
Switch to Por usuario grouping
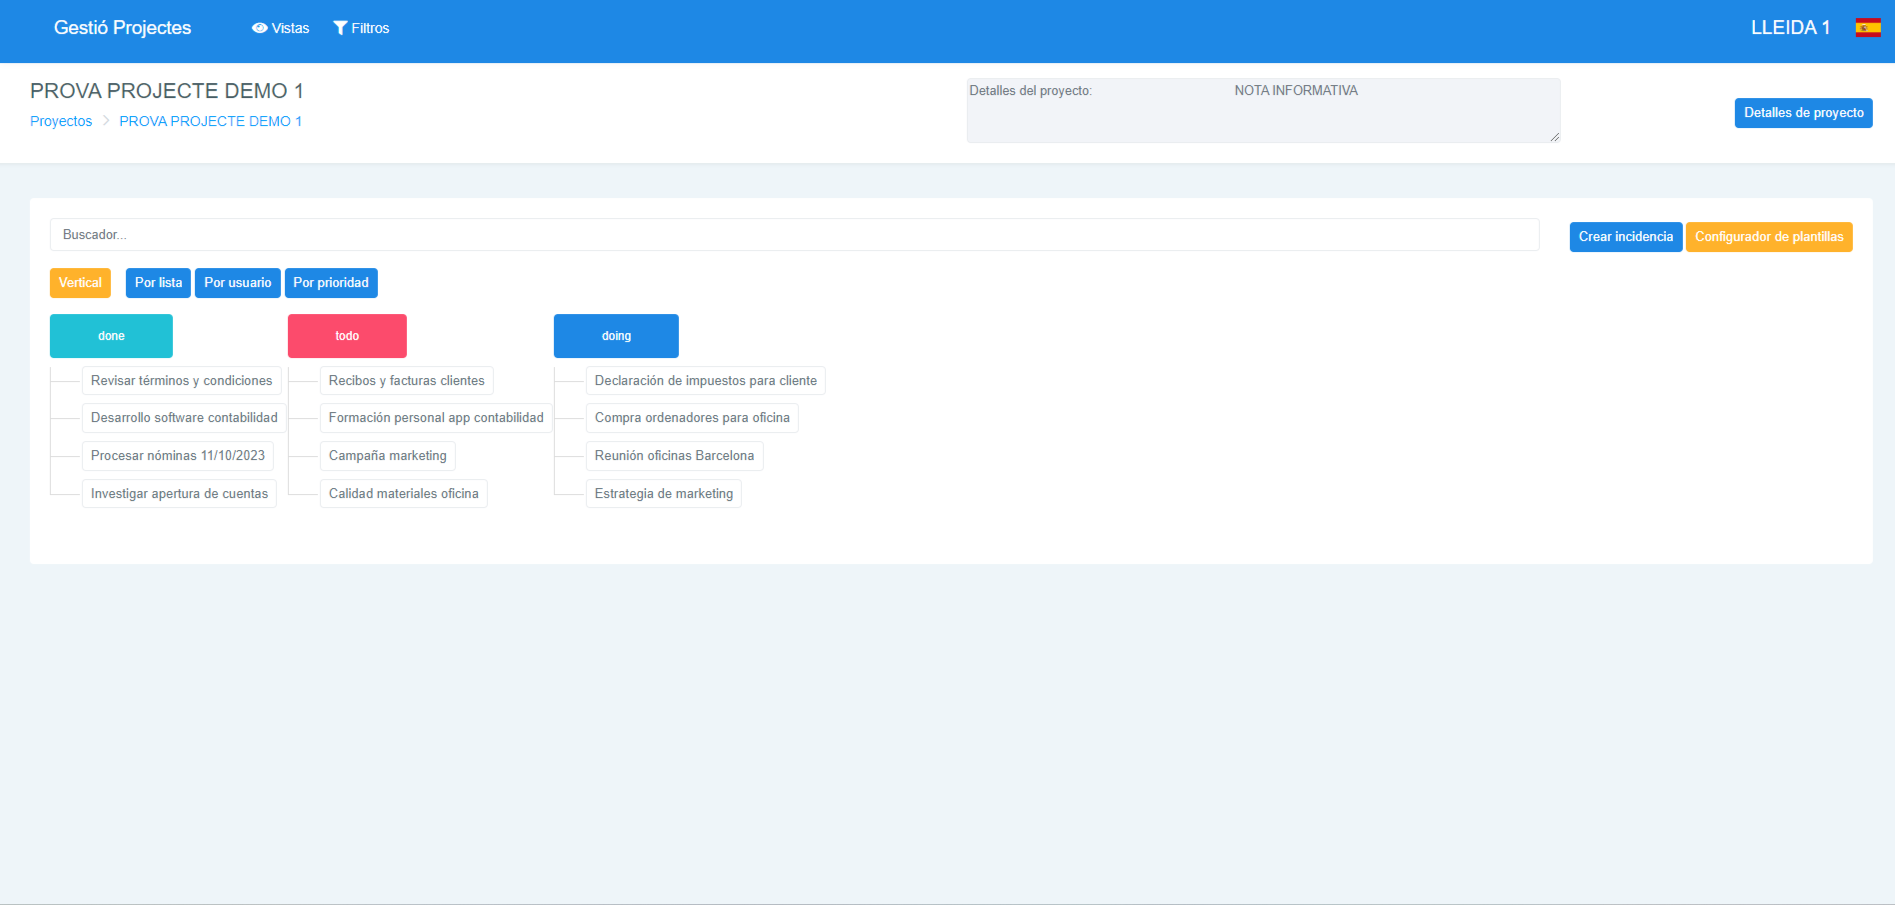tap(237, 283)
